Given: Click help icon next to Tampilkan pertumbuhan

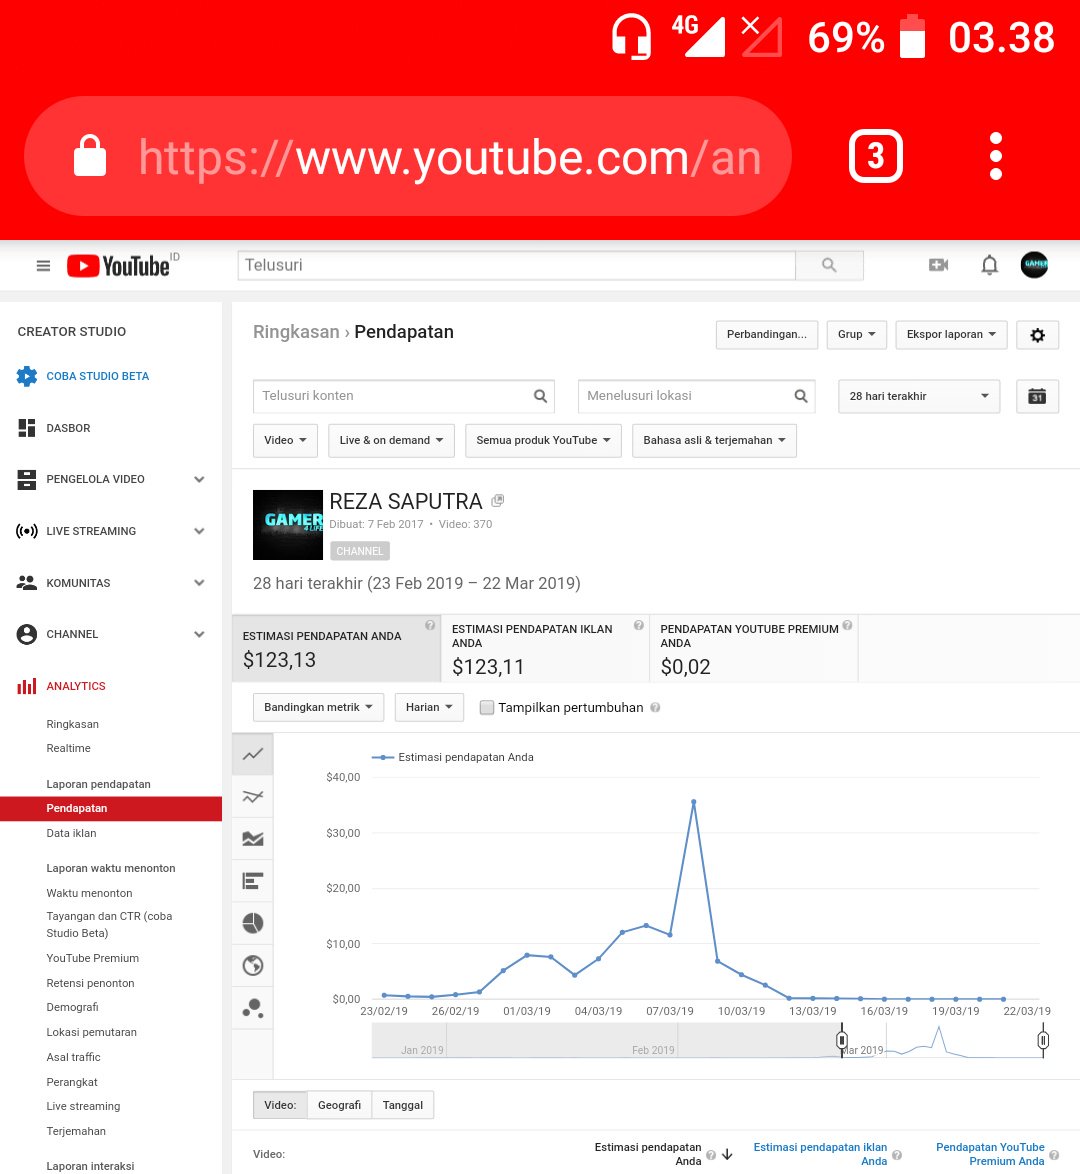Looking at the screenshot, I should [x=655, y=708].
